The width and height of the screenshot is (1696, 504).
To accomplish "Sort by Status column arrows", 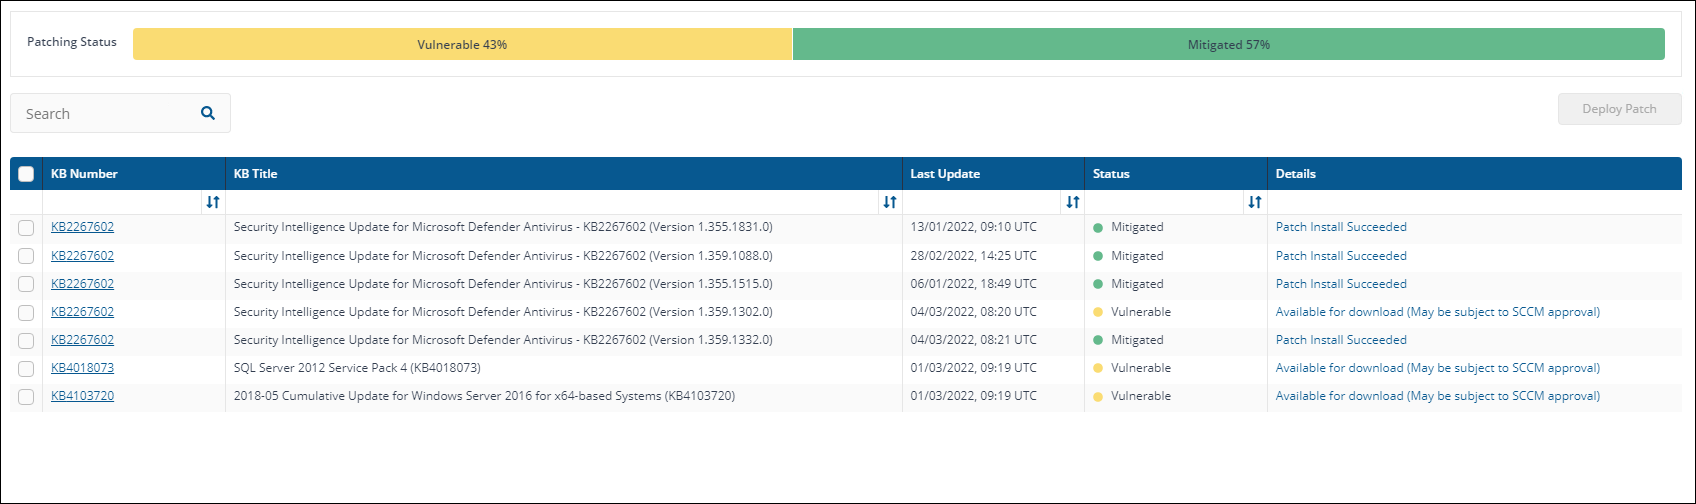I will (1254, 202).
